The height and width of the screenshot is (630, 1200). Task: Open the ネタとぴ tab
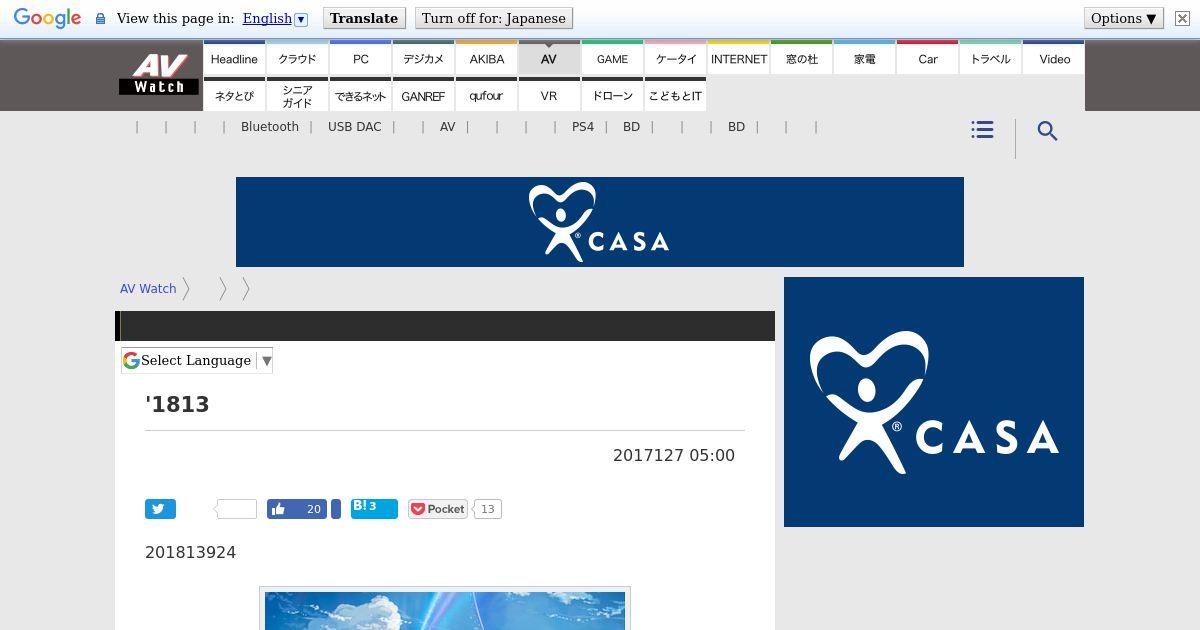tap(234, 95)
